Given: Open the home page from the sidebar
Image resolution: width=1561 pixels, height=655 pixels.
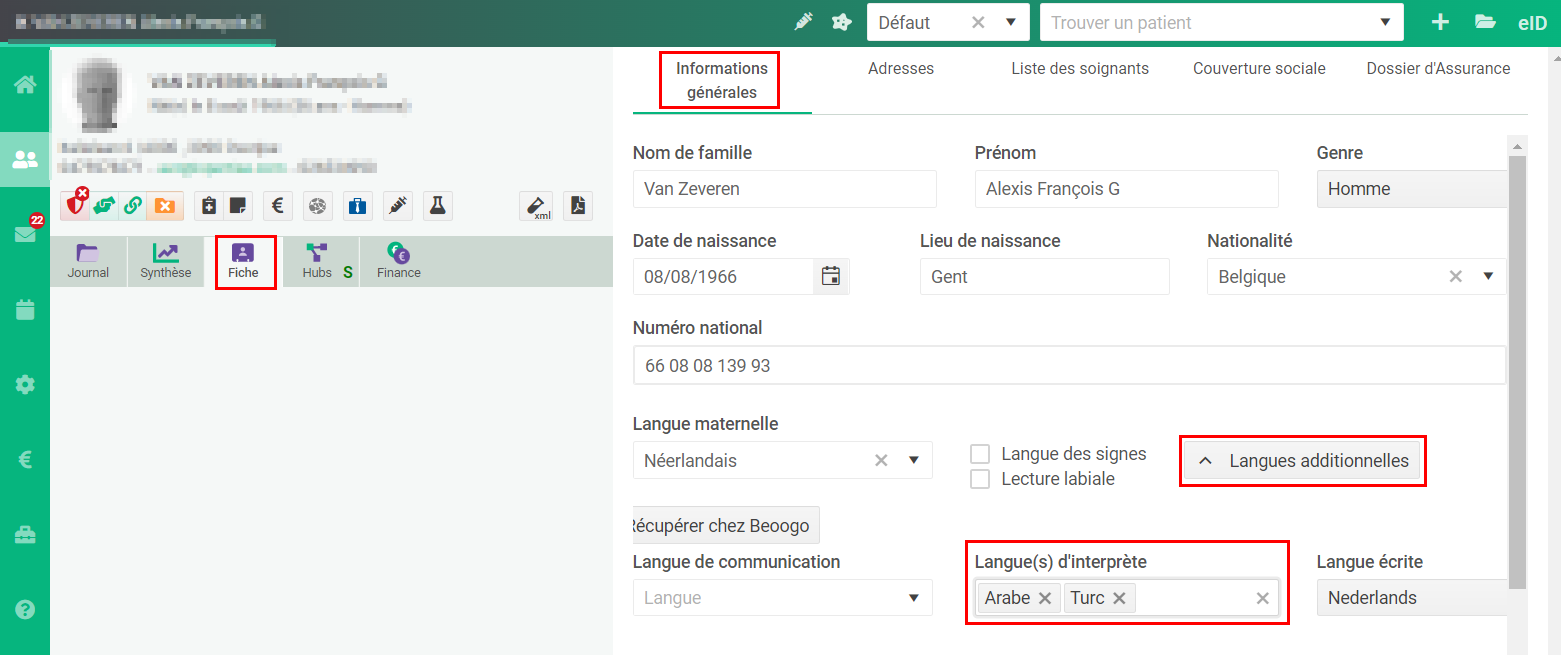Looking at the screenshot, I should (x=25, y=84).
